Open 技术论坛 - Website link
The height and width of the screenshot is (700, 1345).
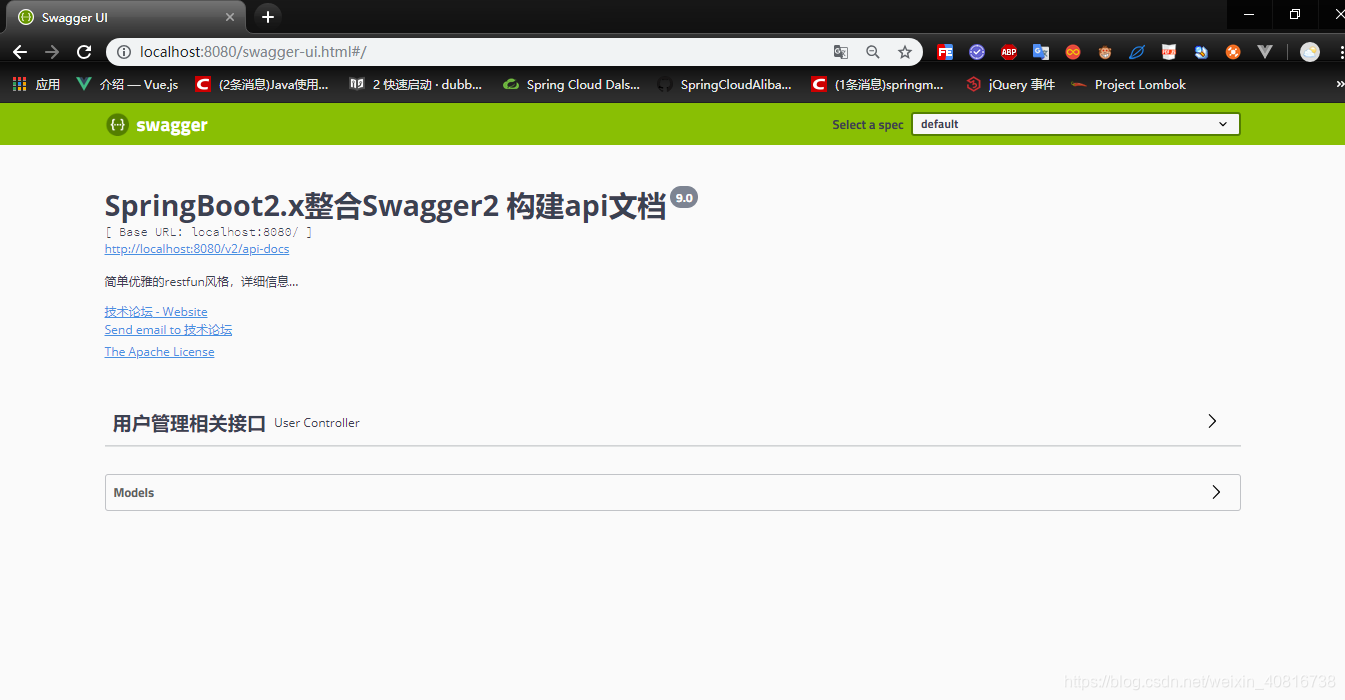pyautogui.click(x=156, y=312)
